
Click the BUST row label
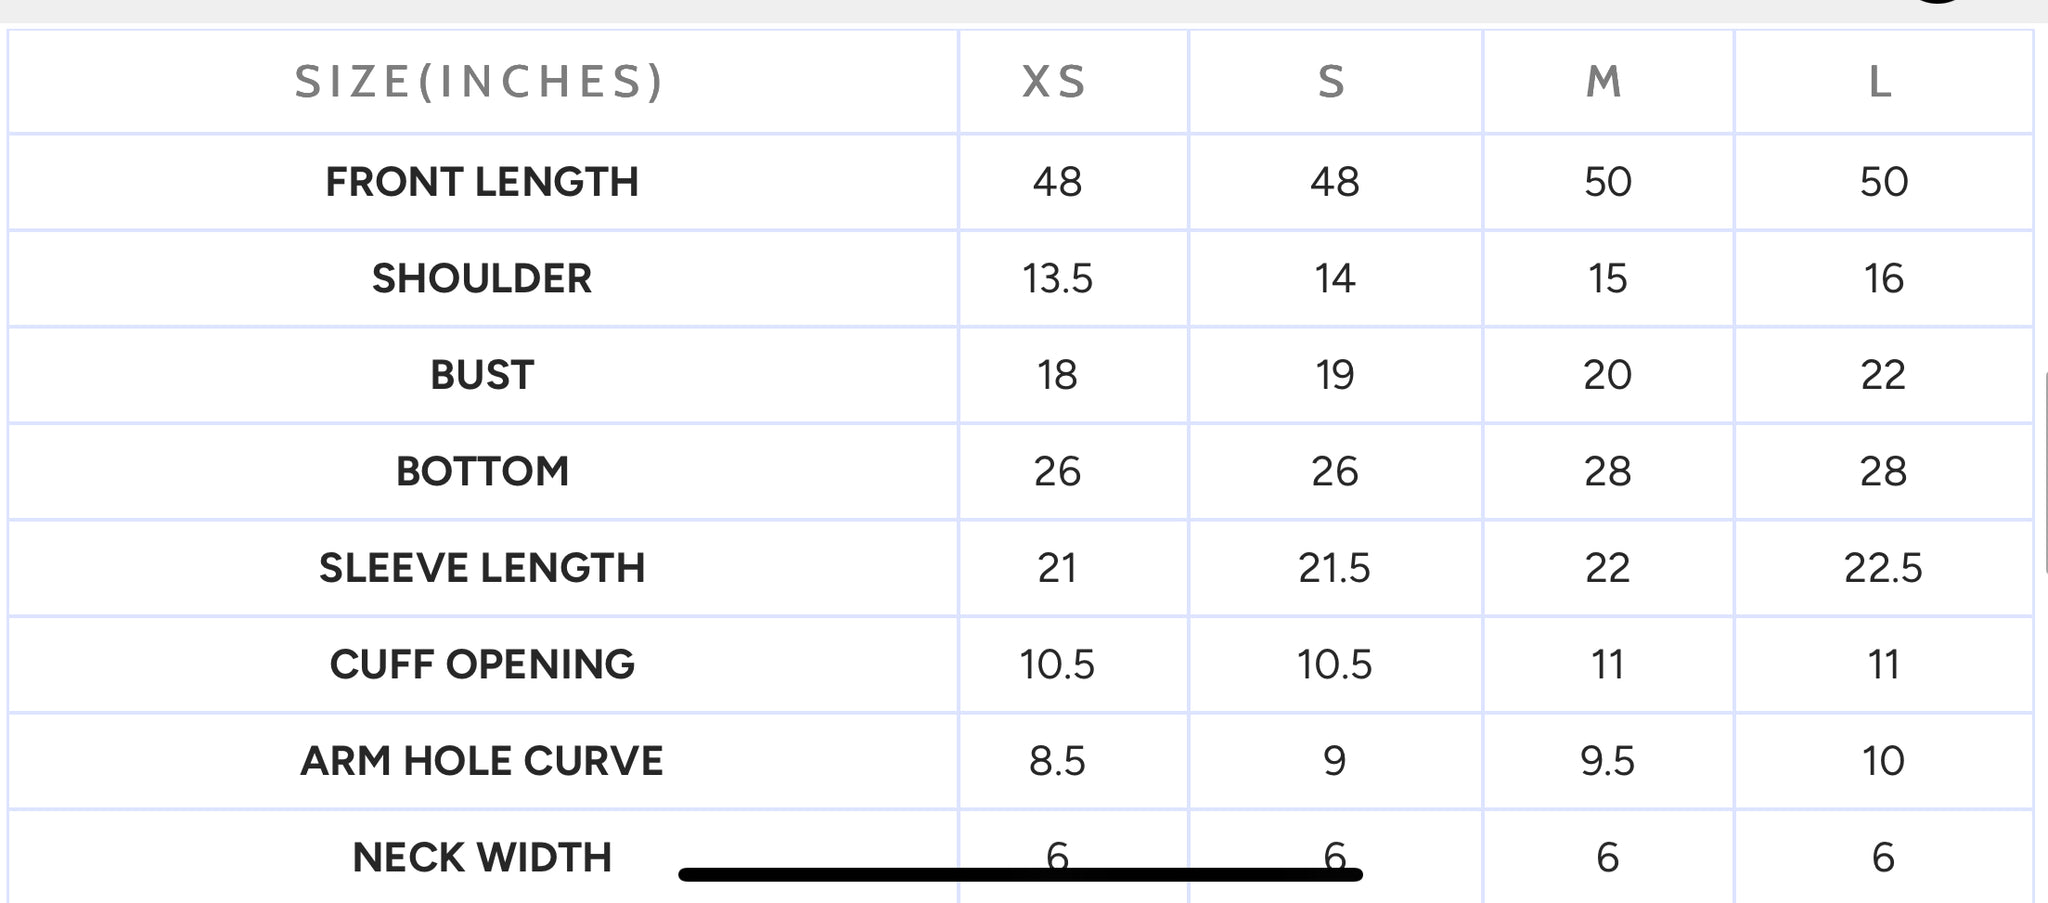482,375
